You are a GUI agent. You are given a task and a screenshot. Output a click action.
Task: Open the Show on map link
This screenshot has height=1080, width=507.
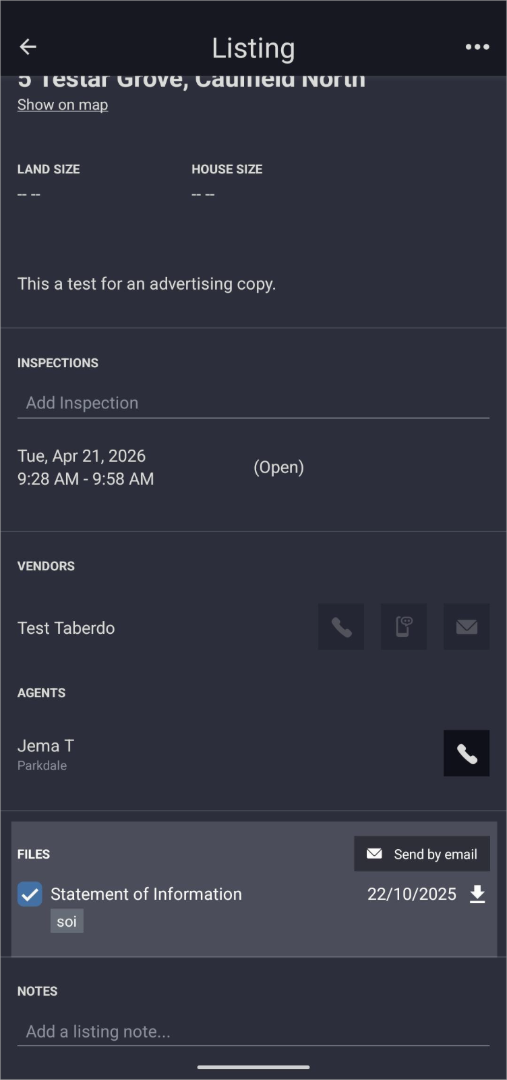click(x=63, y=105)
